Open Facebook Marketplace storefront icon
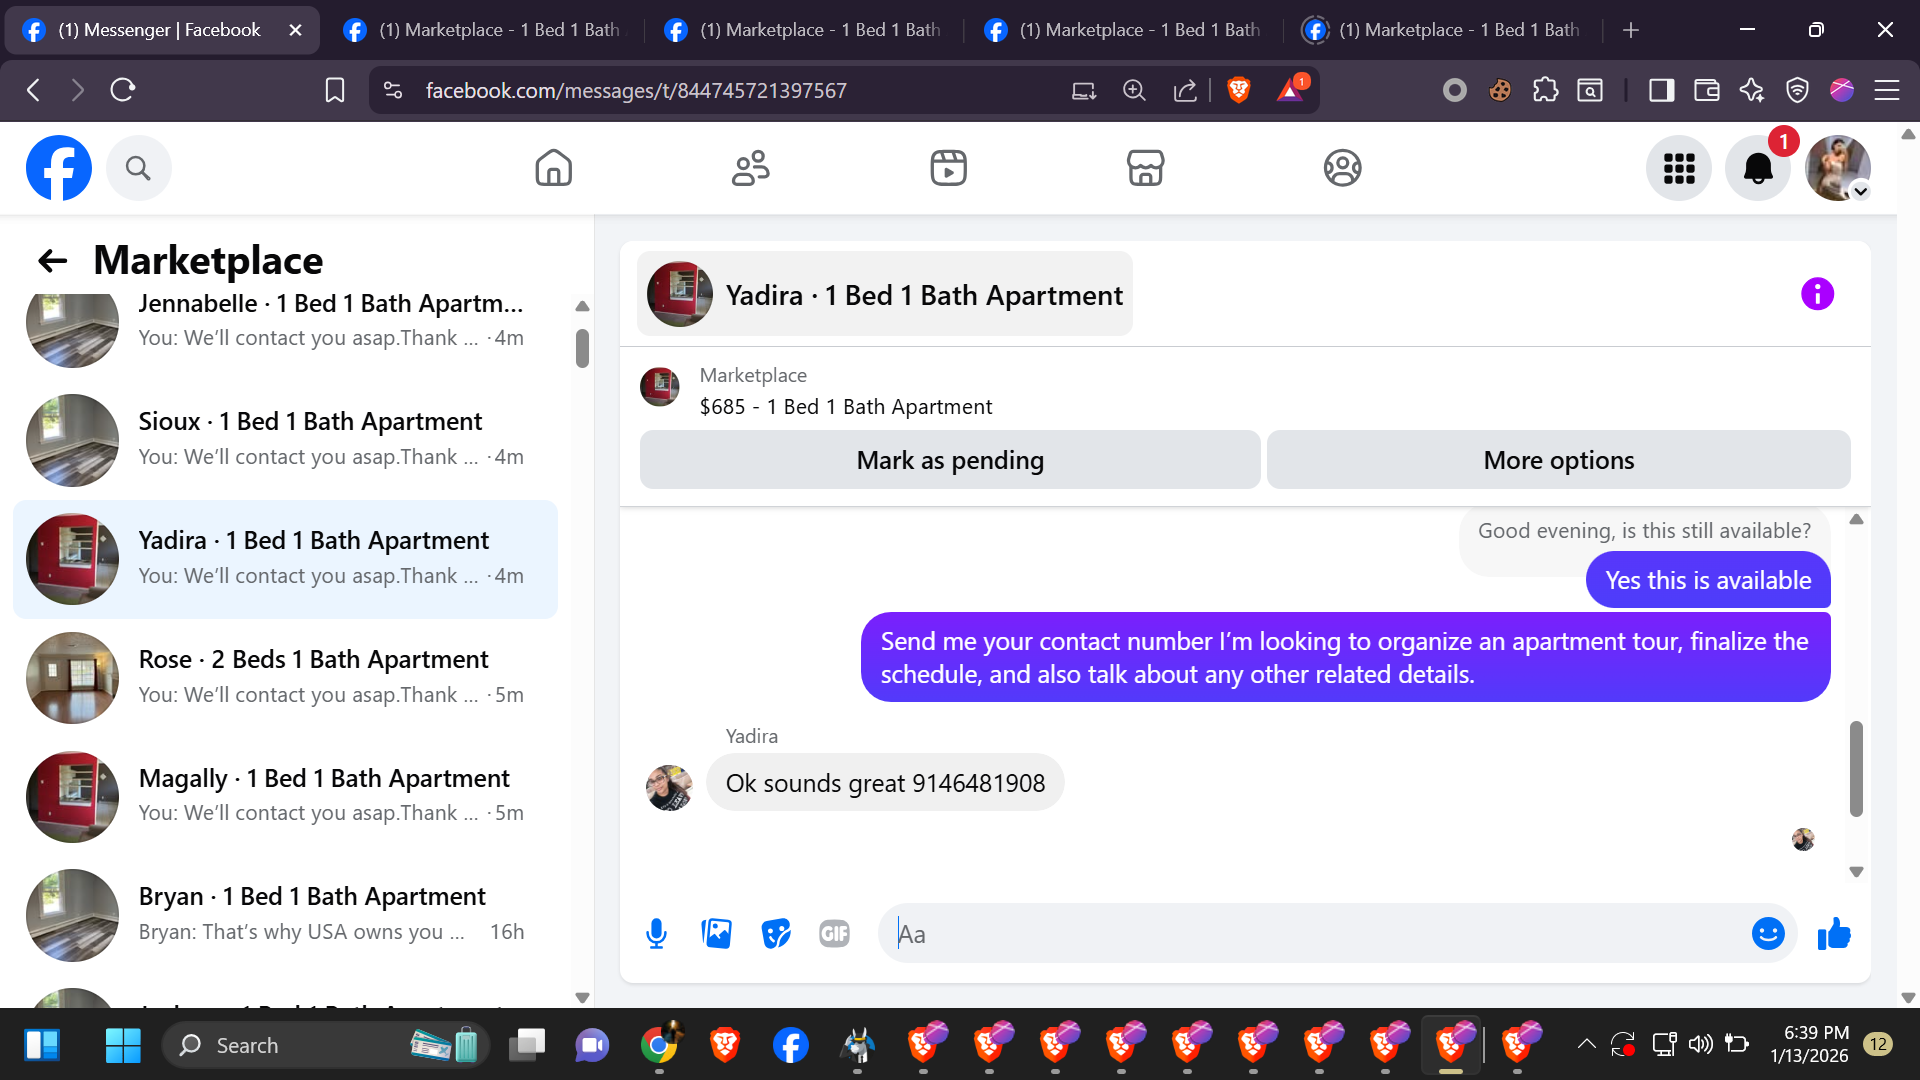The image size is (1920, 1080). pyautogui.click(x=1145, y=168)
